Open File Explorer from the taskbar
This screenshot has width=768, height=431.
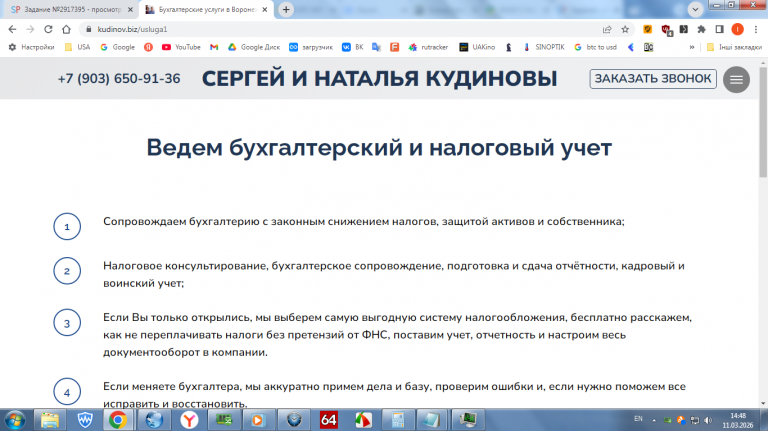[50, 420]
